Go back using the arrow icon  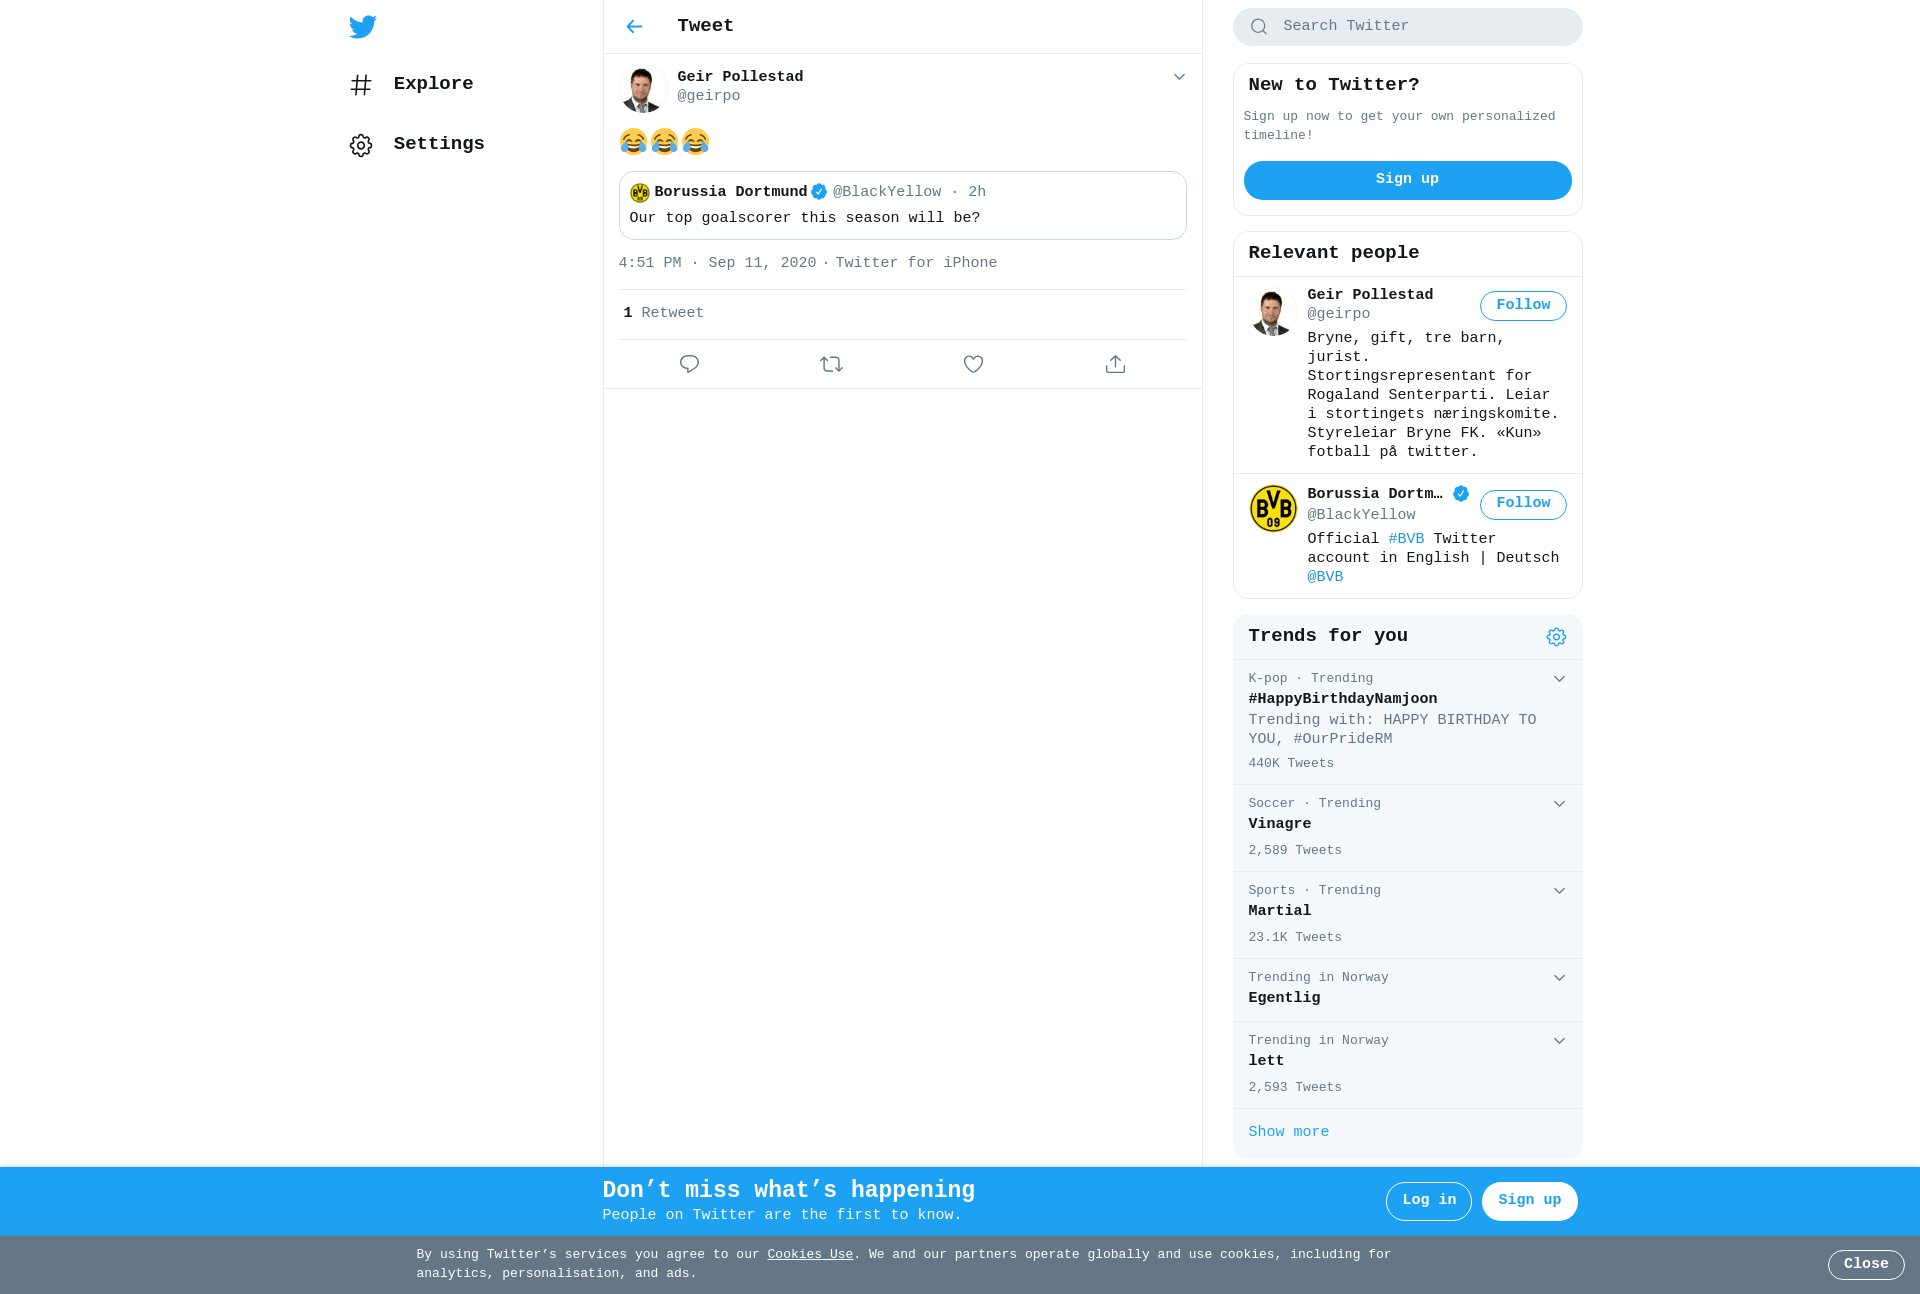pos(634,27)
